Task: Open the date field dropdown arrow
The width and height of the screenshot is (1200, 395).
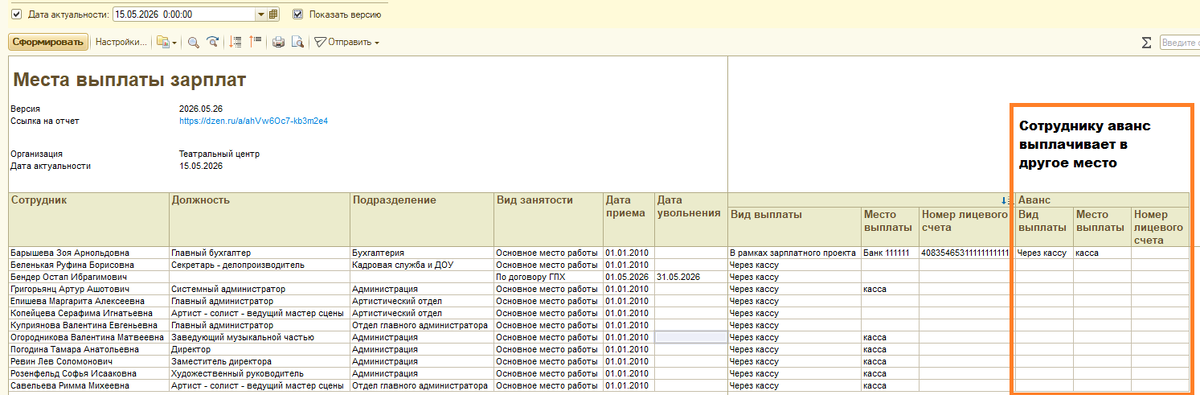Action: point(261,15)
